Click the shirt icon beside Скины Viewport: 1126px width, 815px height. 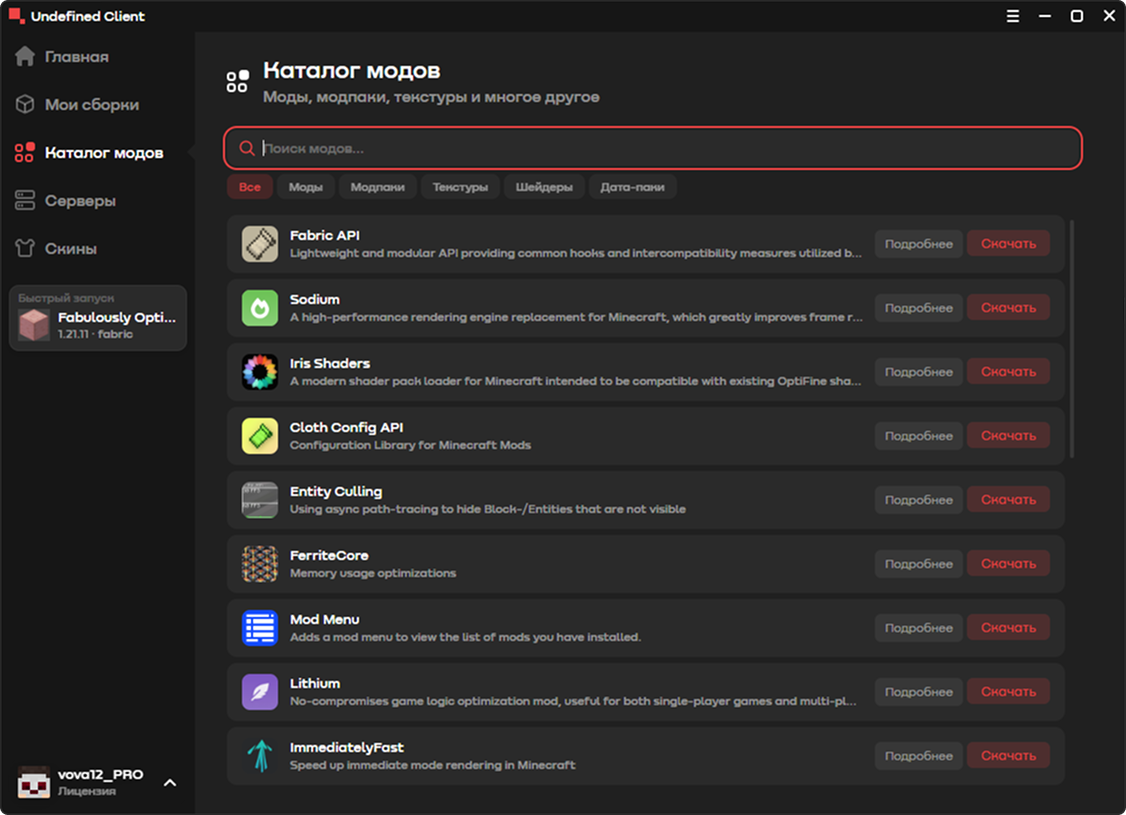(x=25, y=248)
